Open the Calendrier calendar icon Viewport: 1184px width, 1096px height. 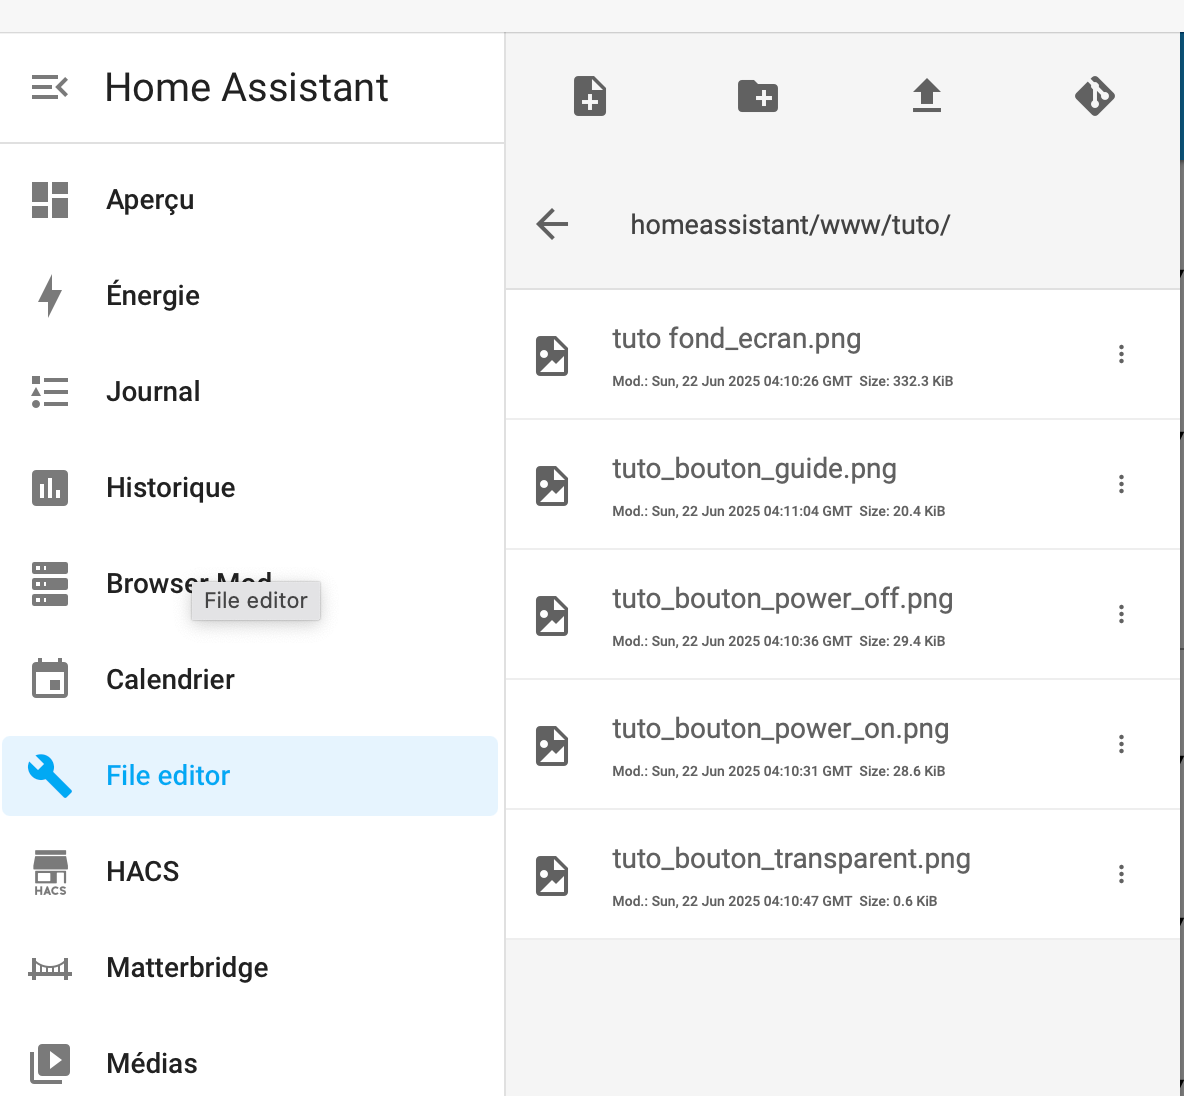(50, 678)
